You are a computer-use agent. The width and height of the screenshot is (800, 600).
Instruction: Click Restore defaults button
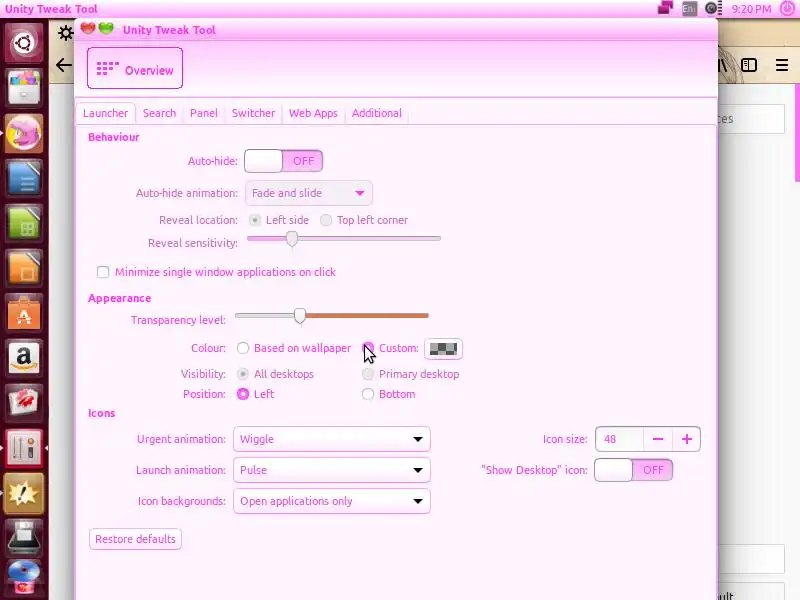pos(135,539)
